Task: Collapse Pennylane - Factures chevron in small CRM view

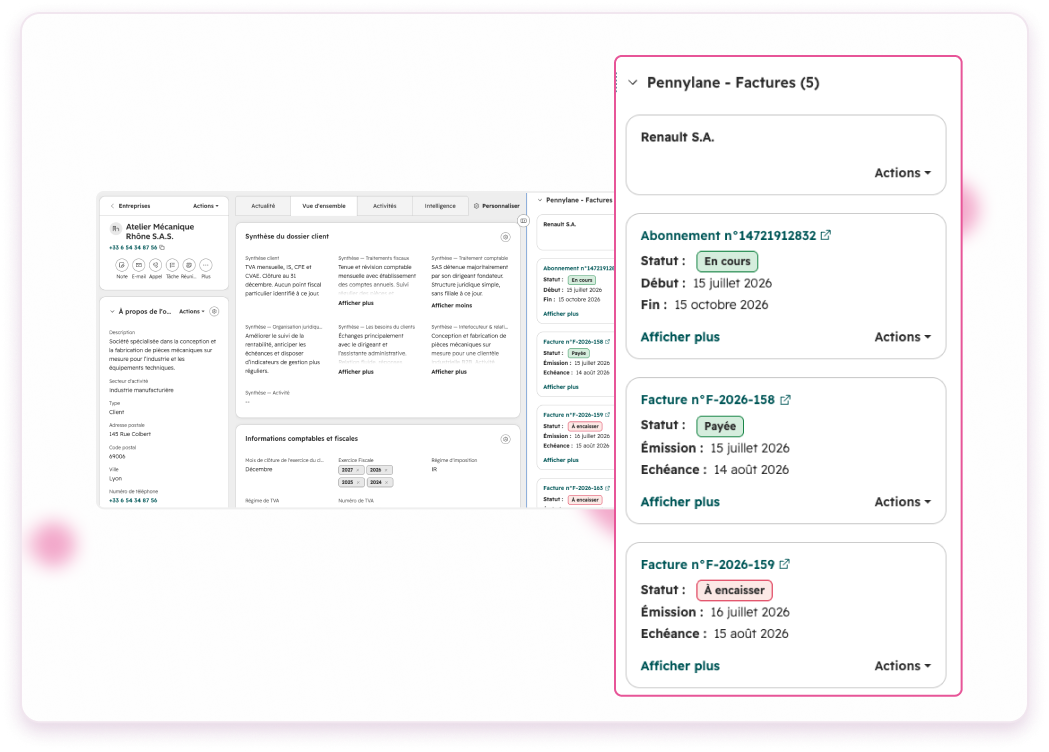Action: pos(540,200)
